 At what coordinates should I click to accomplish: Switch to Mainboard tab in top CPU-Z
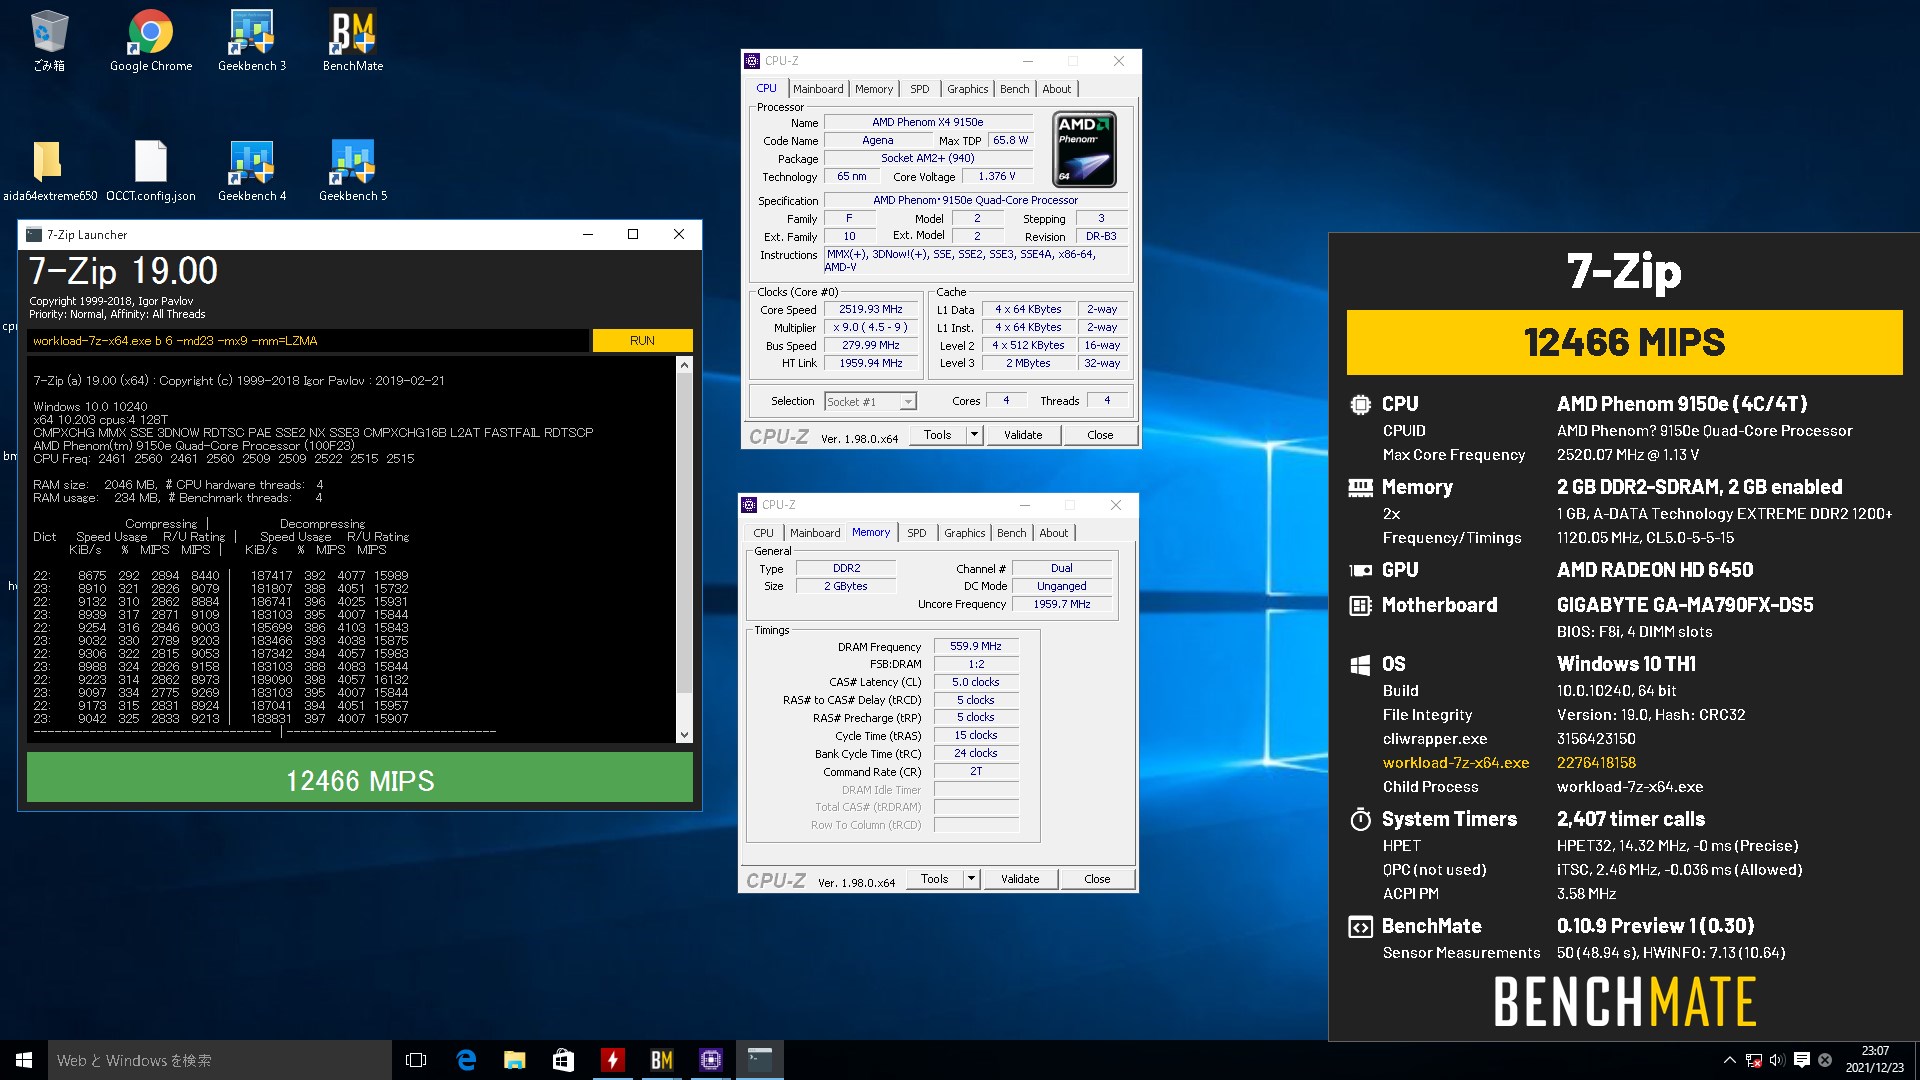tap(818, 89)
